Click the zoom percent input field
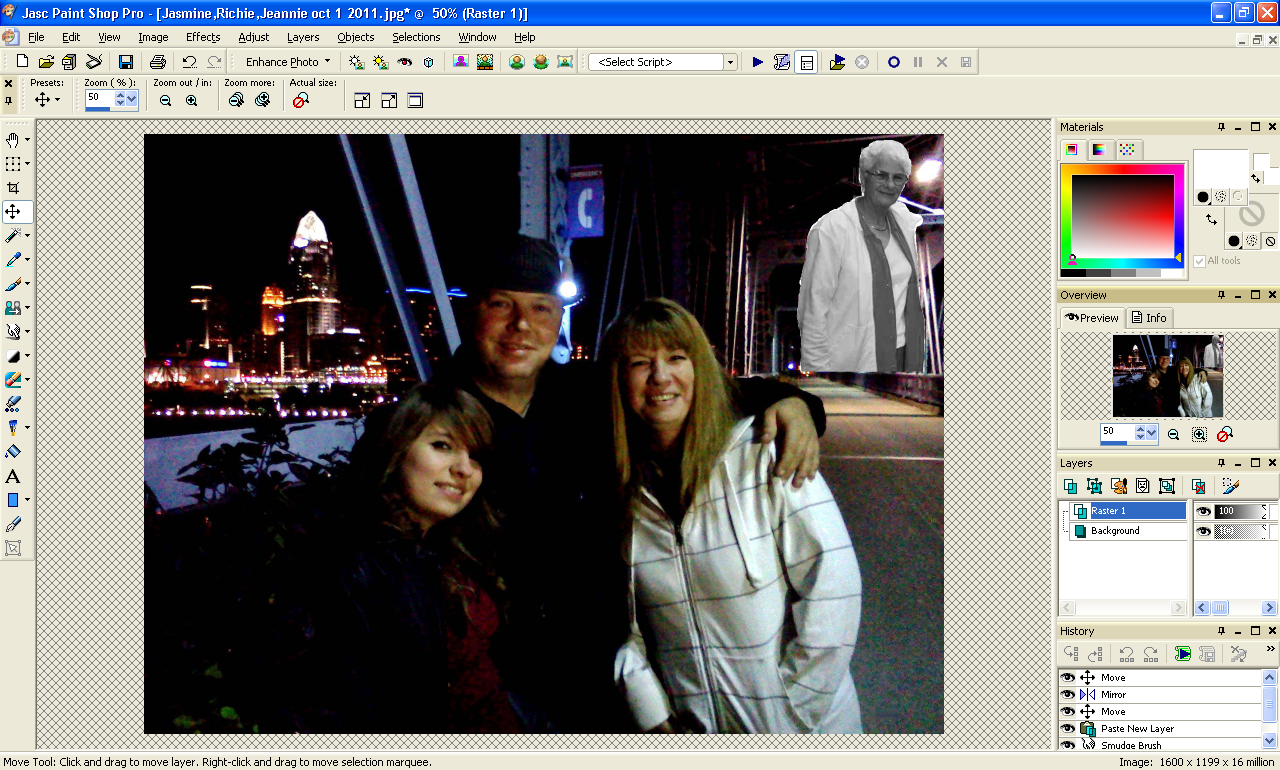This screenshot has width=1280, height=770. [x=99, y=98]
